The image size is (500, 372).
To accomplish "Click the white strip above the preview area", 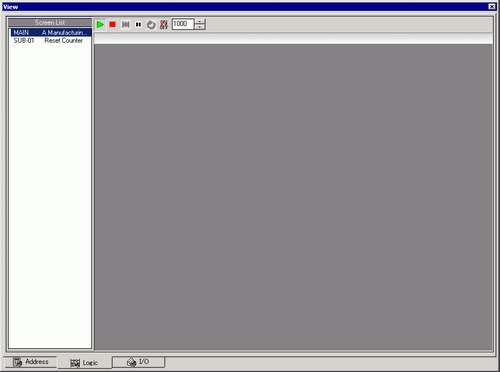I will click(x=293, y=38).
